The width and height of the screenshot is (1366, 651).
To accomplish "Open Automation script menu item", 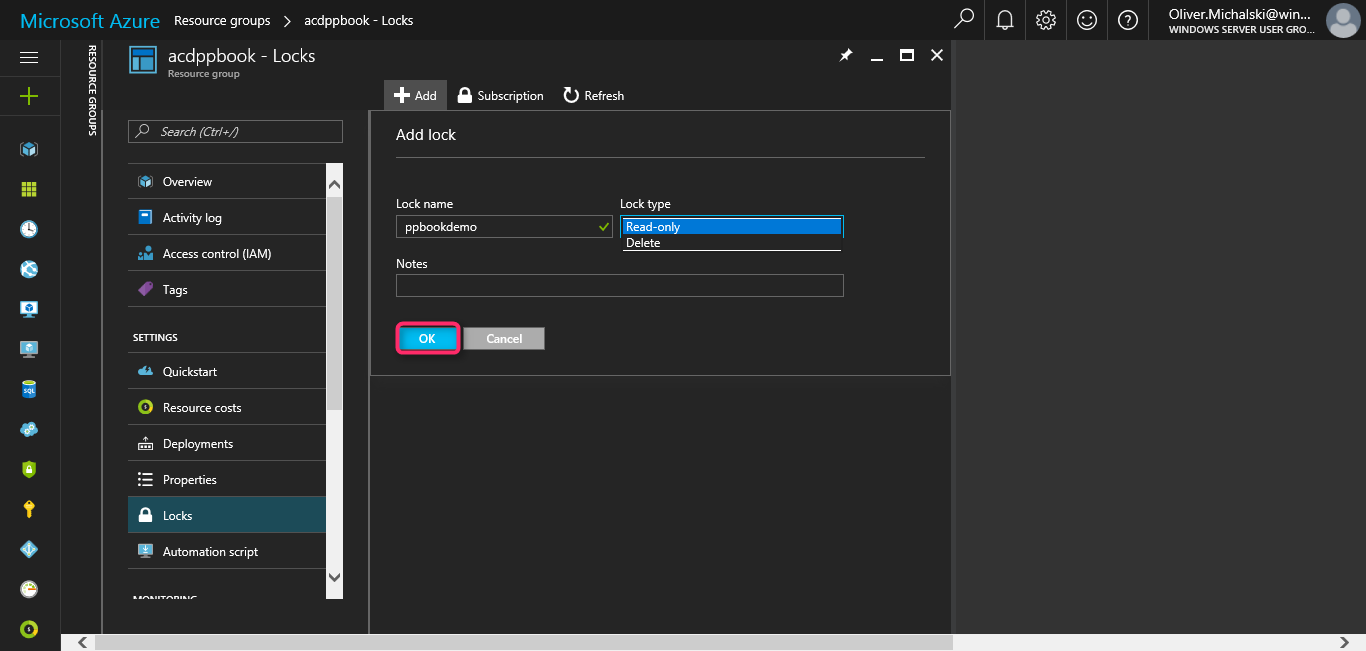I will 227,552.
